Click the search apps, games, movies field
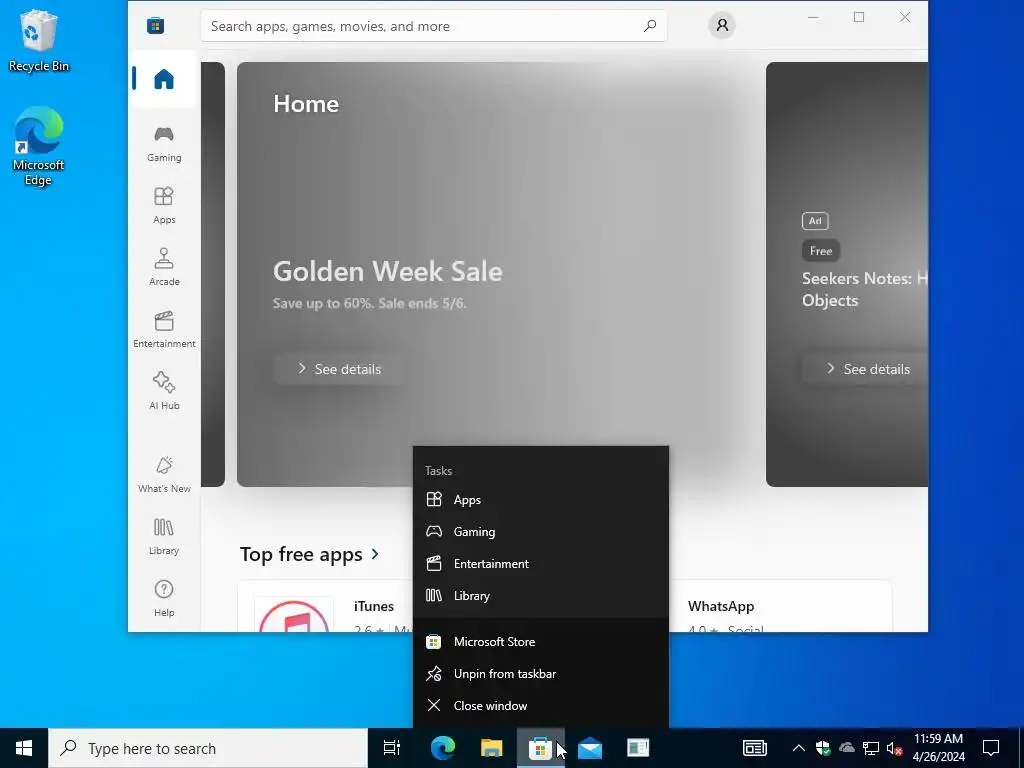1024x768 pixels. [434, 26]
